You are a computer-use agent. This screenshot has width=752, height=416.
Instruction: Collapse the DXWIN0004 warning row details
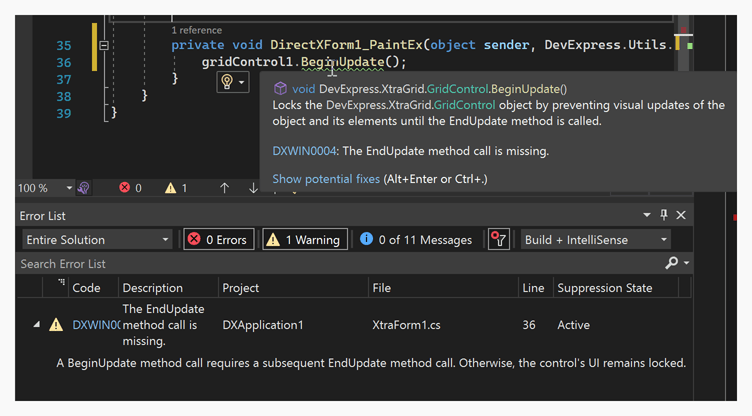37,325
